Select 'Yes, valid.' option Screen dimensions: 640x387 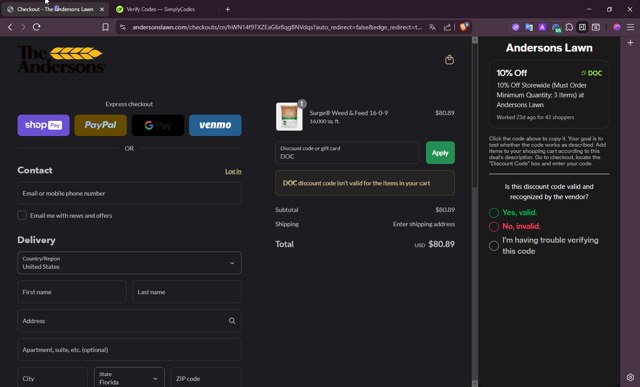click(x=494, y=212)
